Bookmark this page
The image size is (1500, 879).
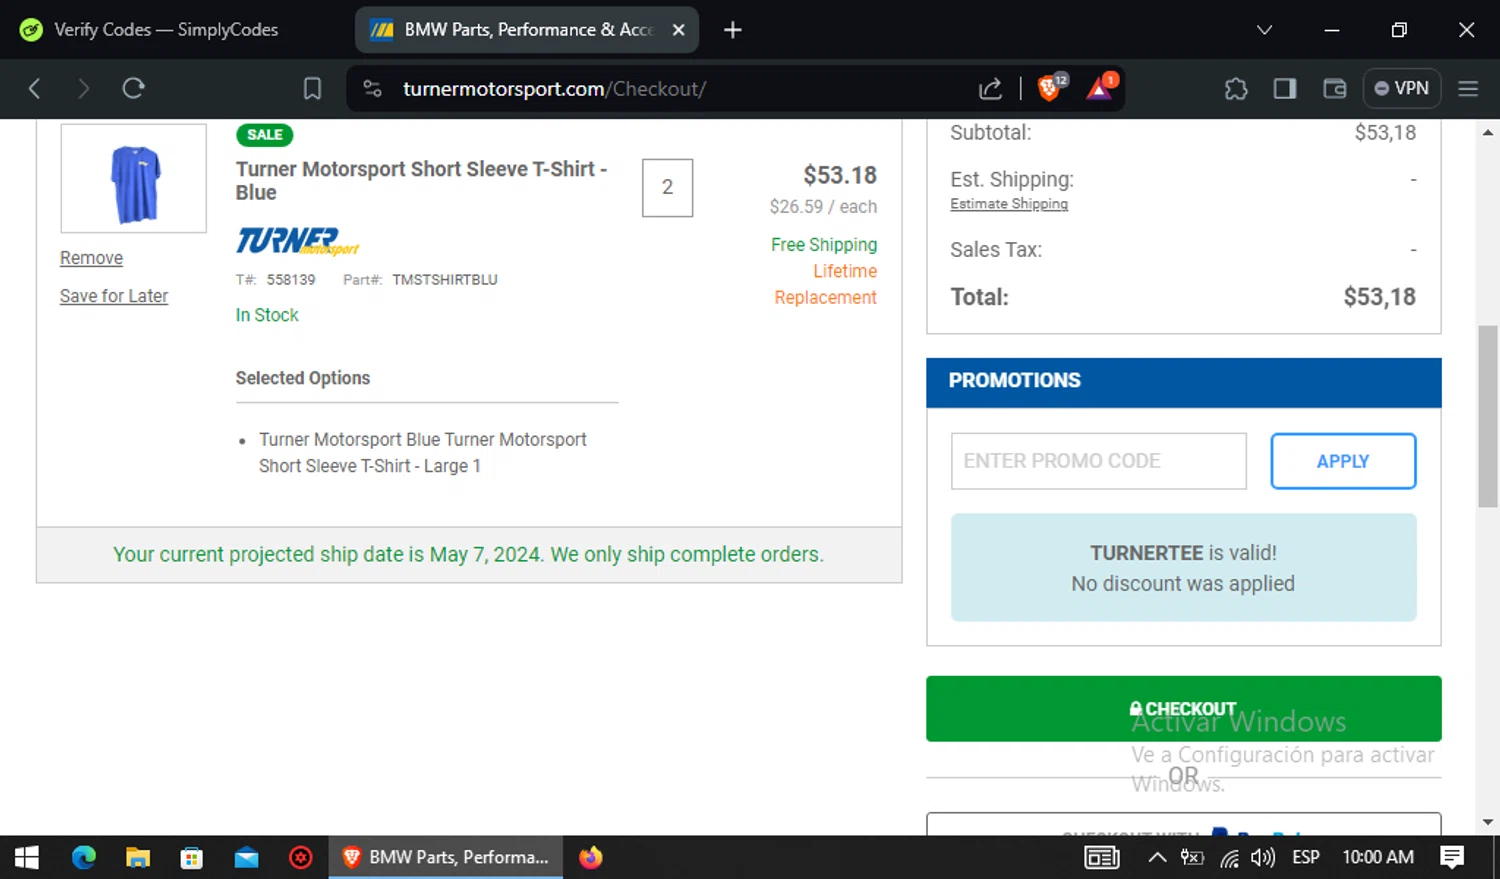tap(312, 89)
